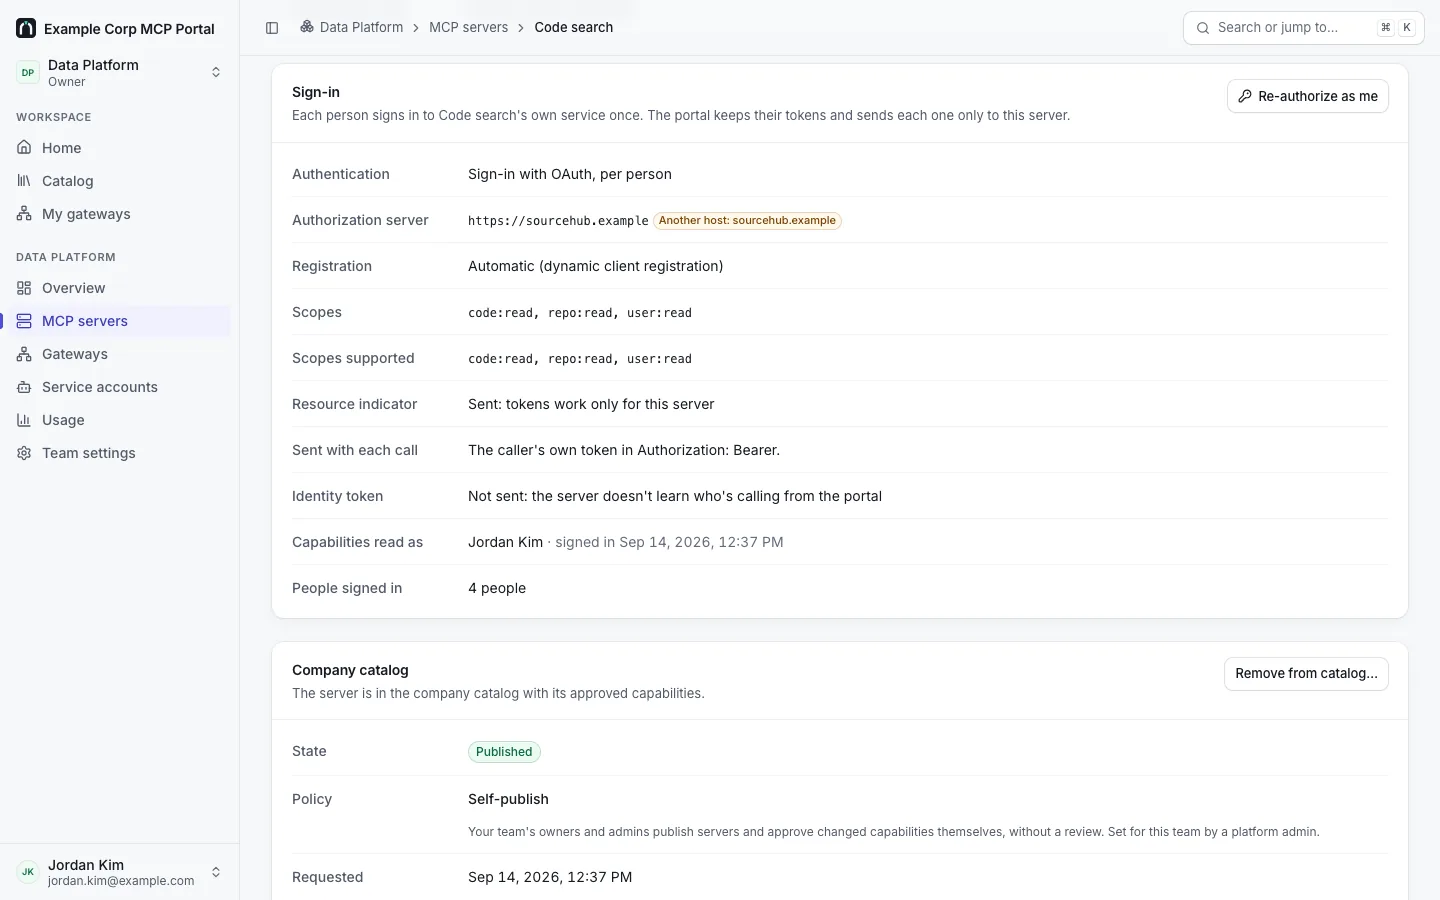The height and width of the screenshot is (900, 1440).
Task: Click the search magnifier icon
Action: tap(1203, 28)
